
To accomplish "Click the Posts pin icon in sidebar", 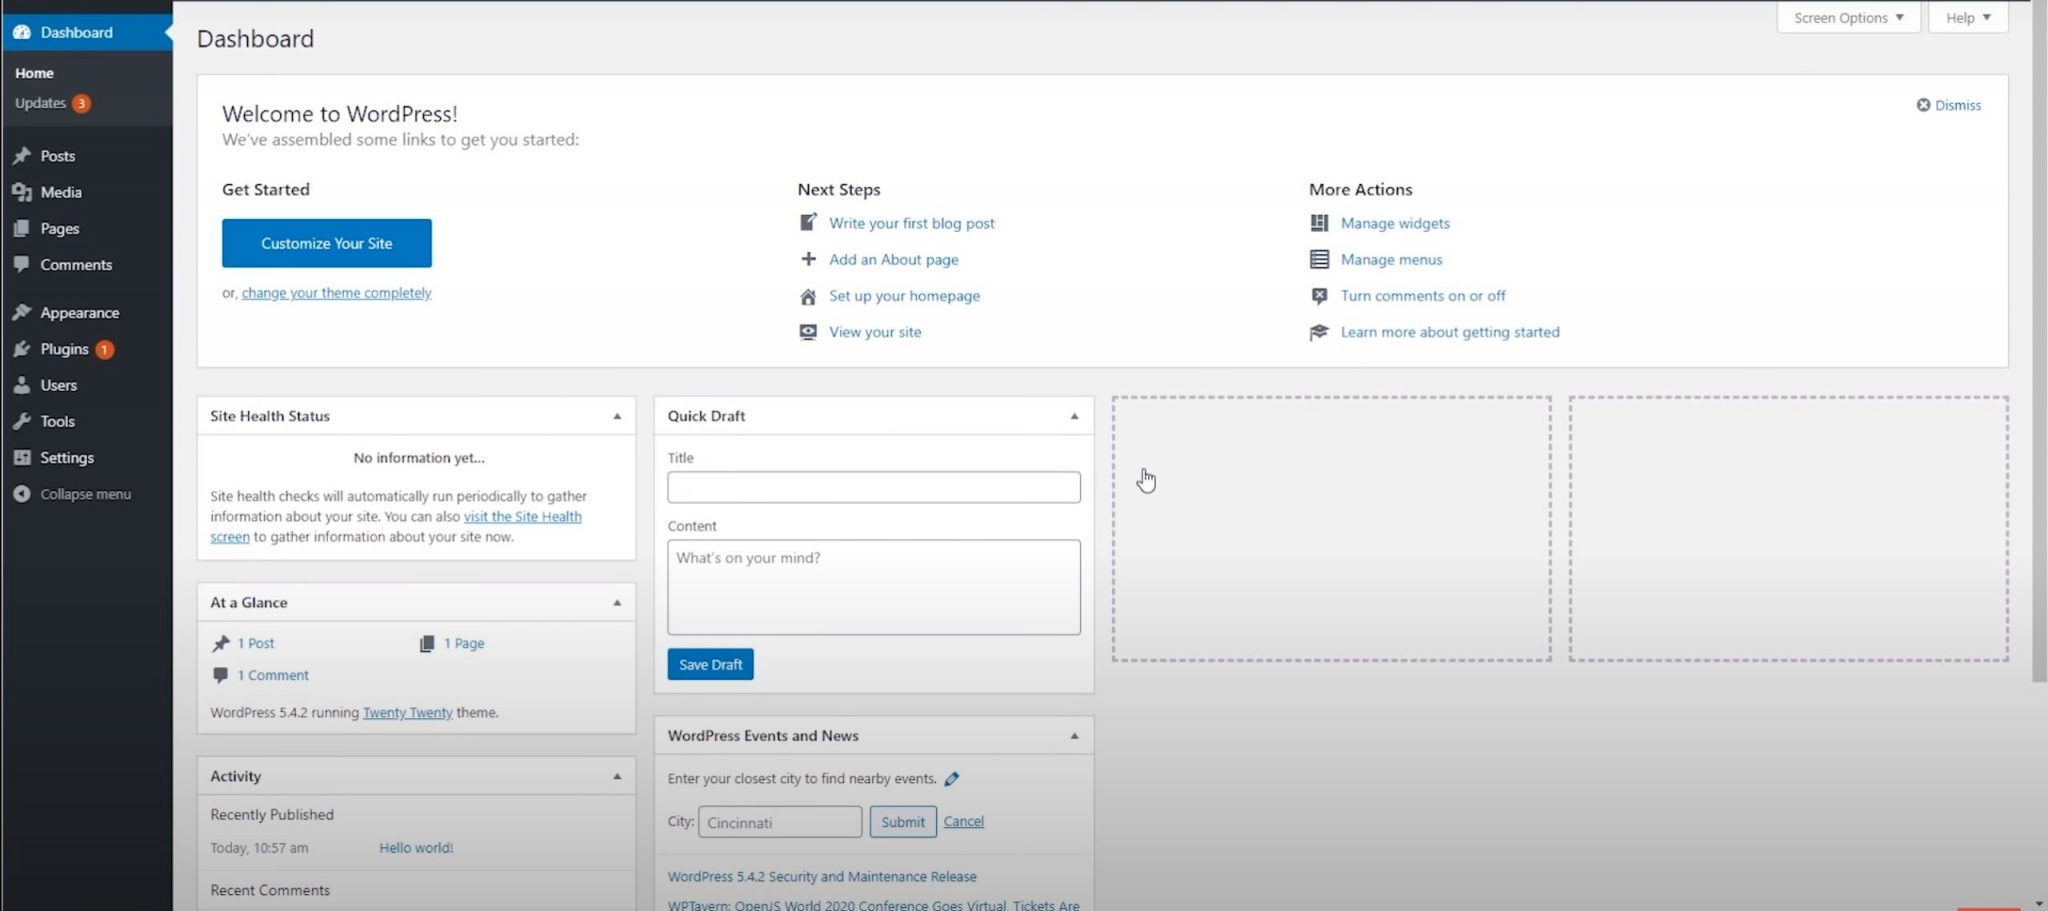I will [22, 156].
